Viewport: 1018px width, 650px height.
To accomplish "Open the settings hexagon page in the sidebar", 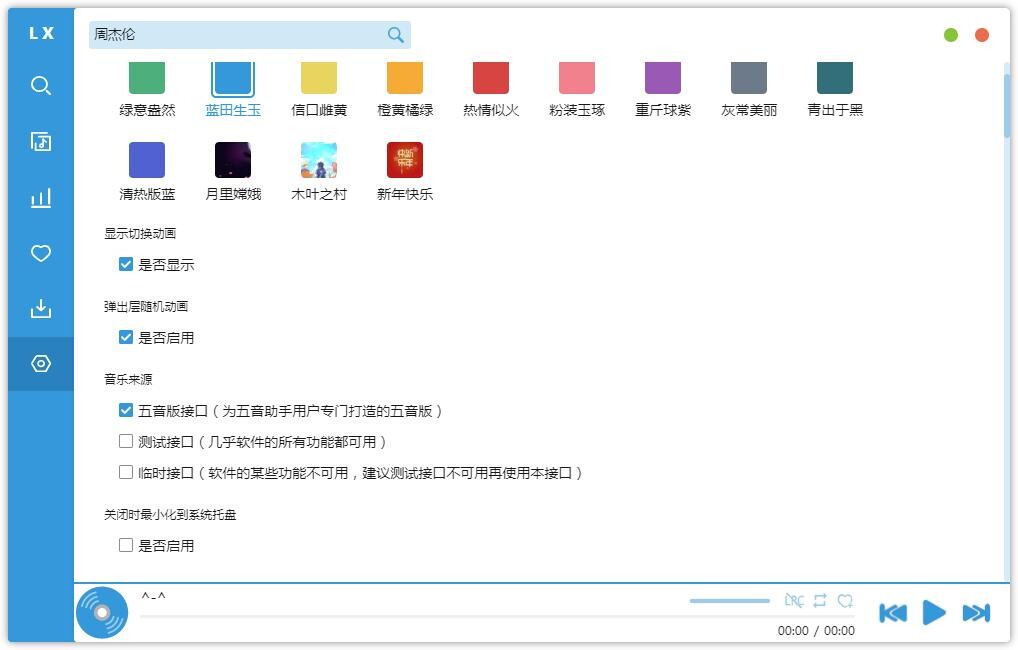I will (41, 364).
